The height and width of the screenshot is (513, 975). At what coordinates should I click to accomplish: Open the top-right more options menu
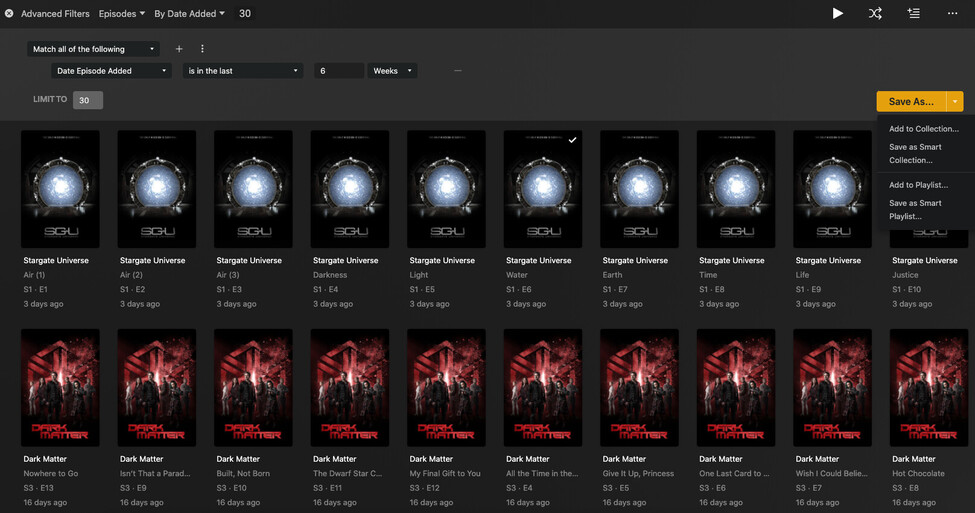click(x=952, y=13)
